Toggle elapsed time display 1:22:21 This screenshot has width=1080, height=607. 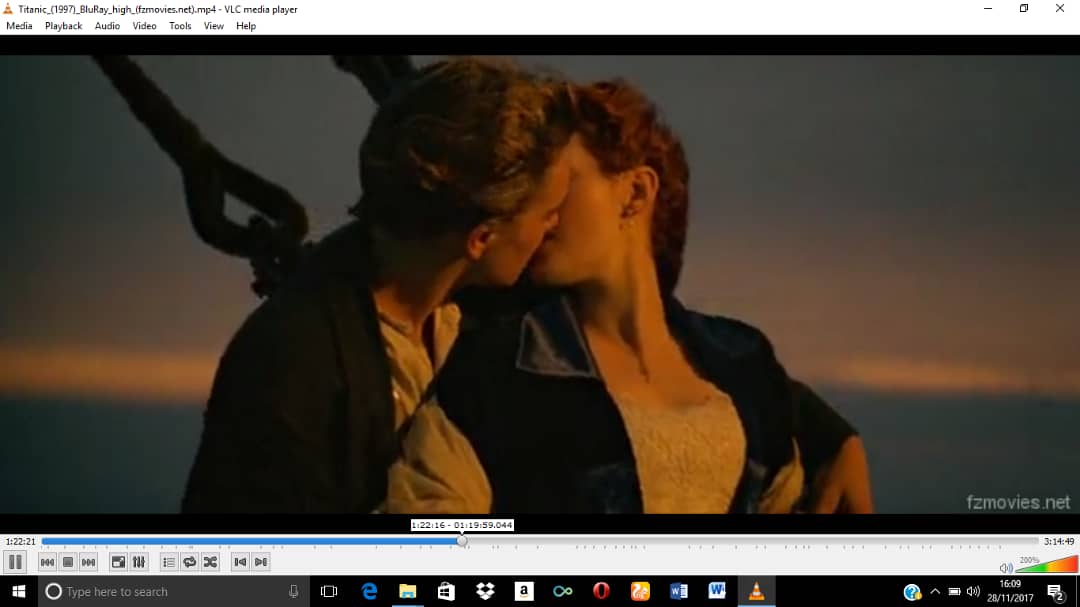click(x=20, y=542)
